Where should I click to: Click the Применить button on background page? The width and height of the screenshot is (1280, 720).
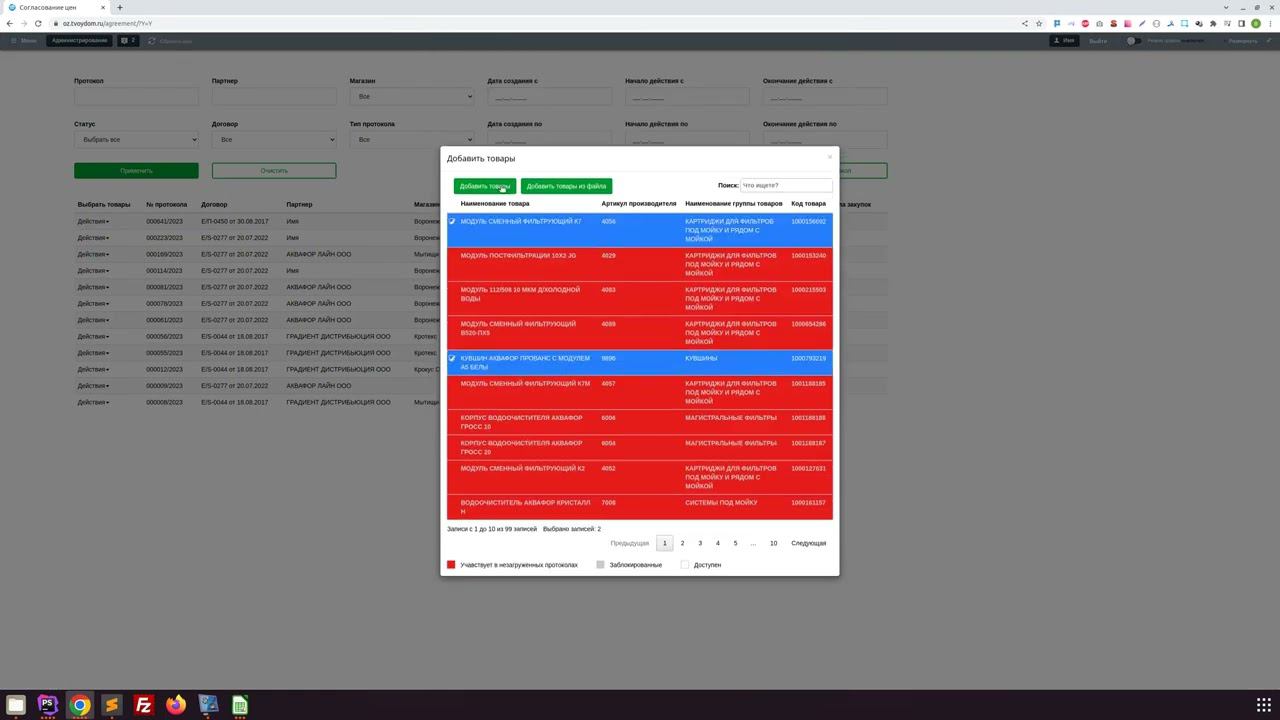click(136, 171)
